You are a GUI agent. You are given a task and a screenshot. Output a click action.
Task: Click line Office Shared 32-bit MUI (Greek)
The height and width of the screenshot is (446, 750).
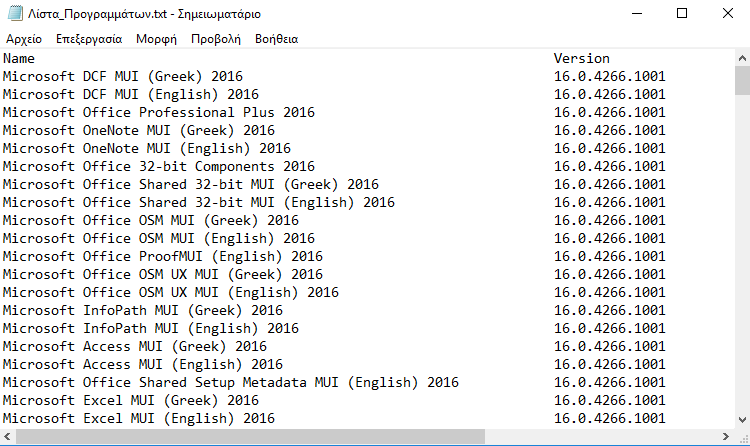191,185
